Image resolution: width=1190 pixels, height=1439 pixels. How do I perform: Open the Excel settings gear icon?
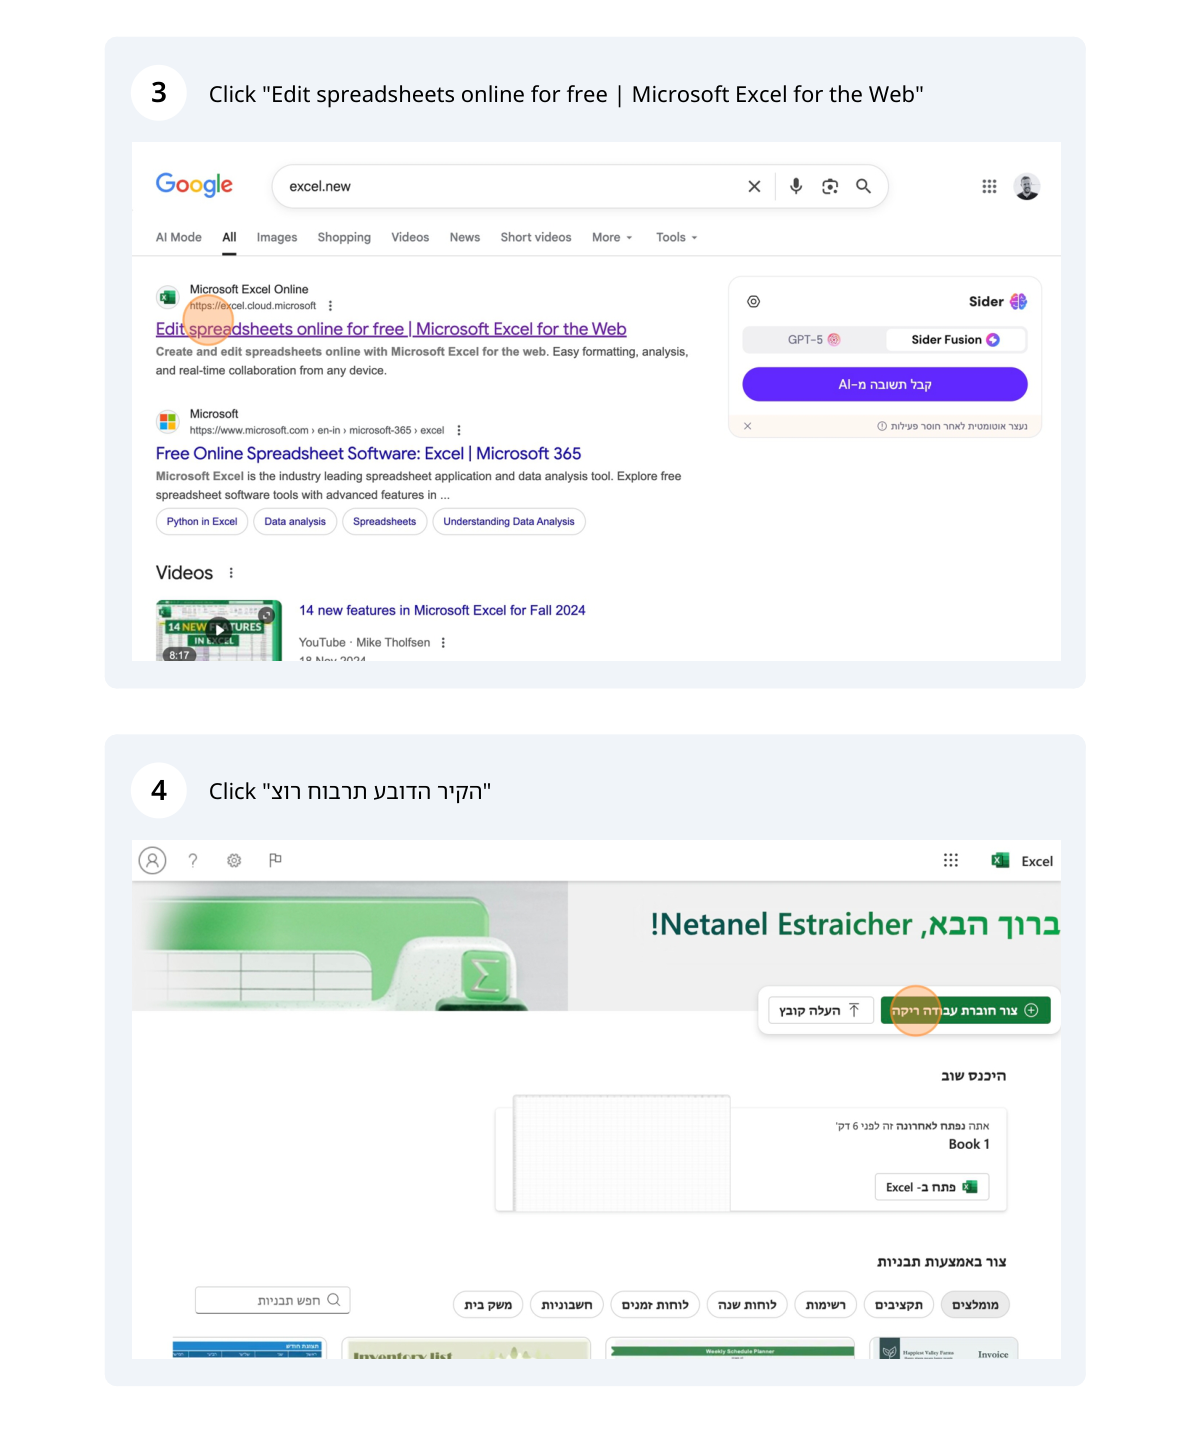point(233,860)
